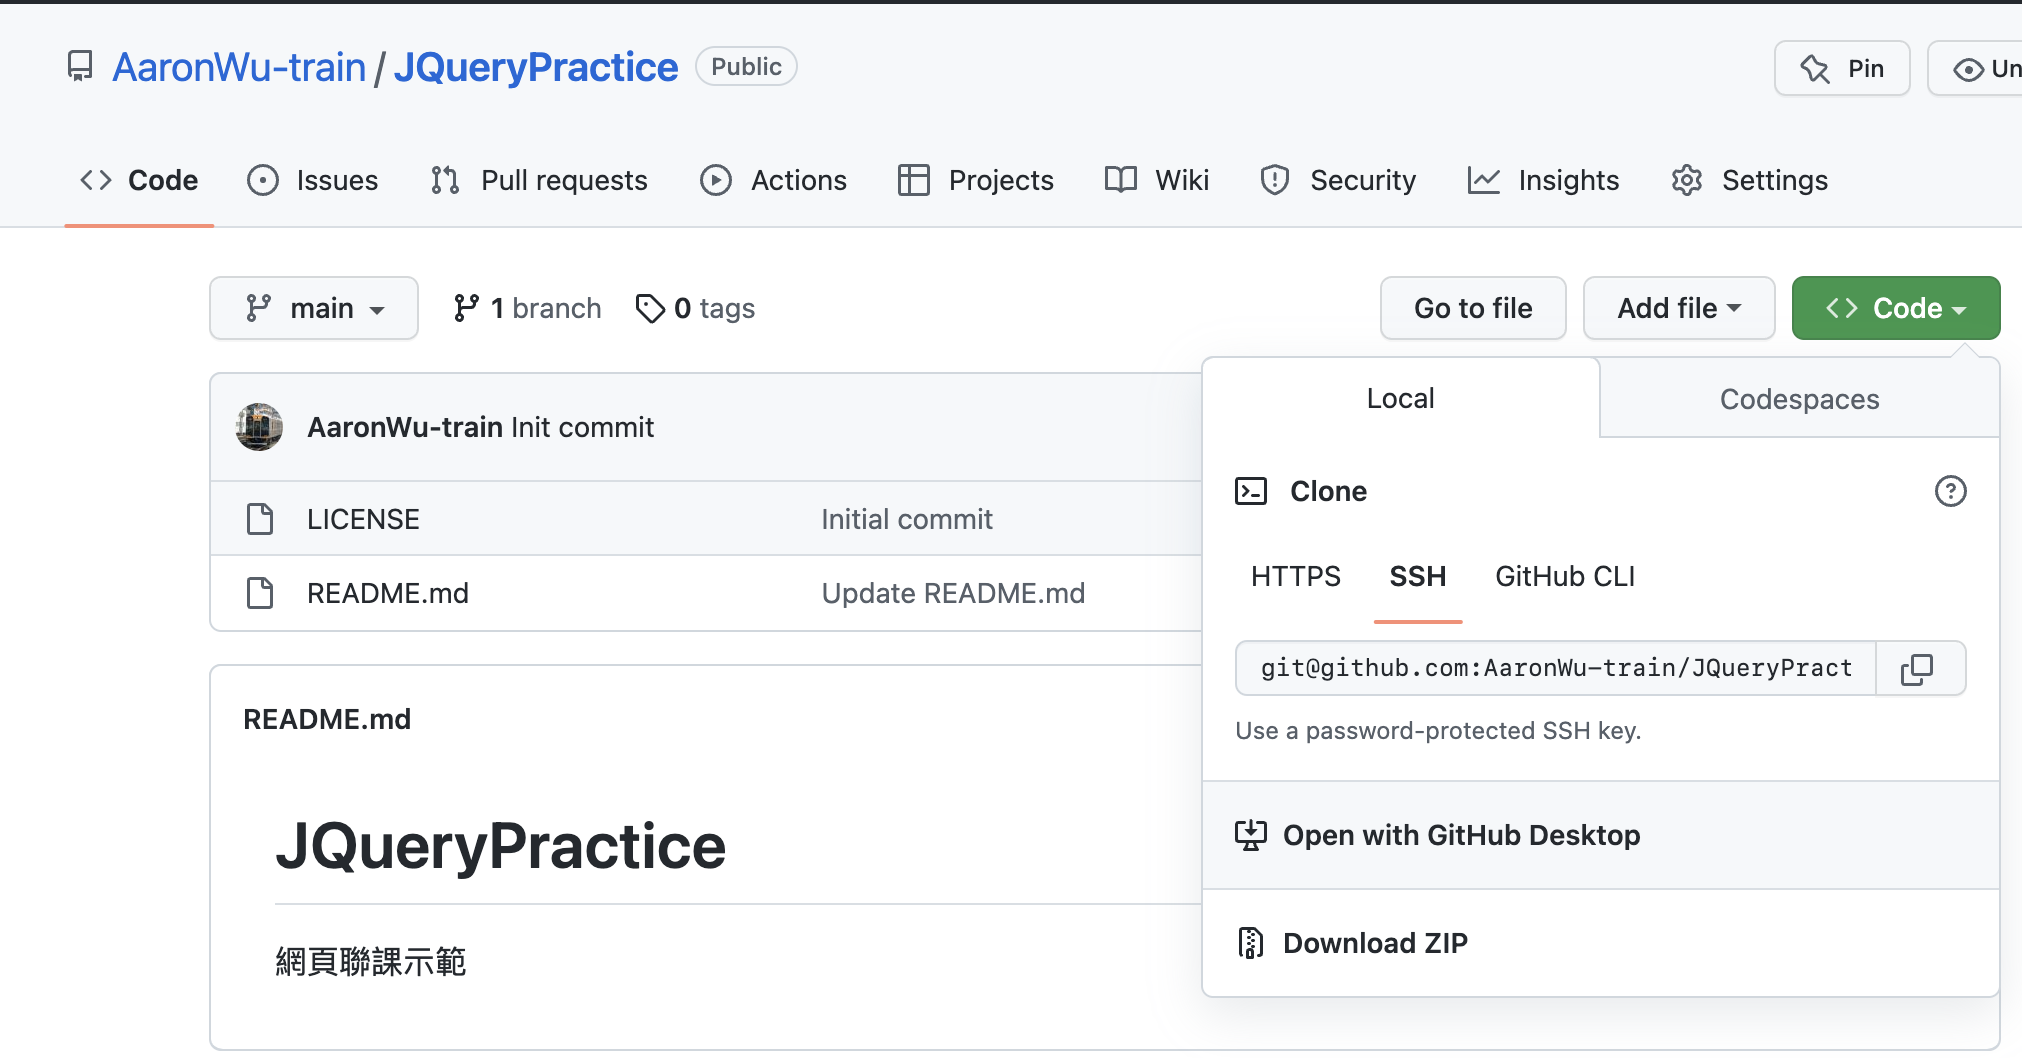Open the AaronWu-train commit author link

405,427
